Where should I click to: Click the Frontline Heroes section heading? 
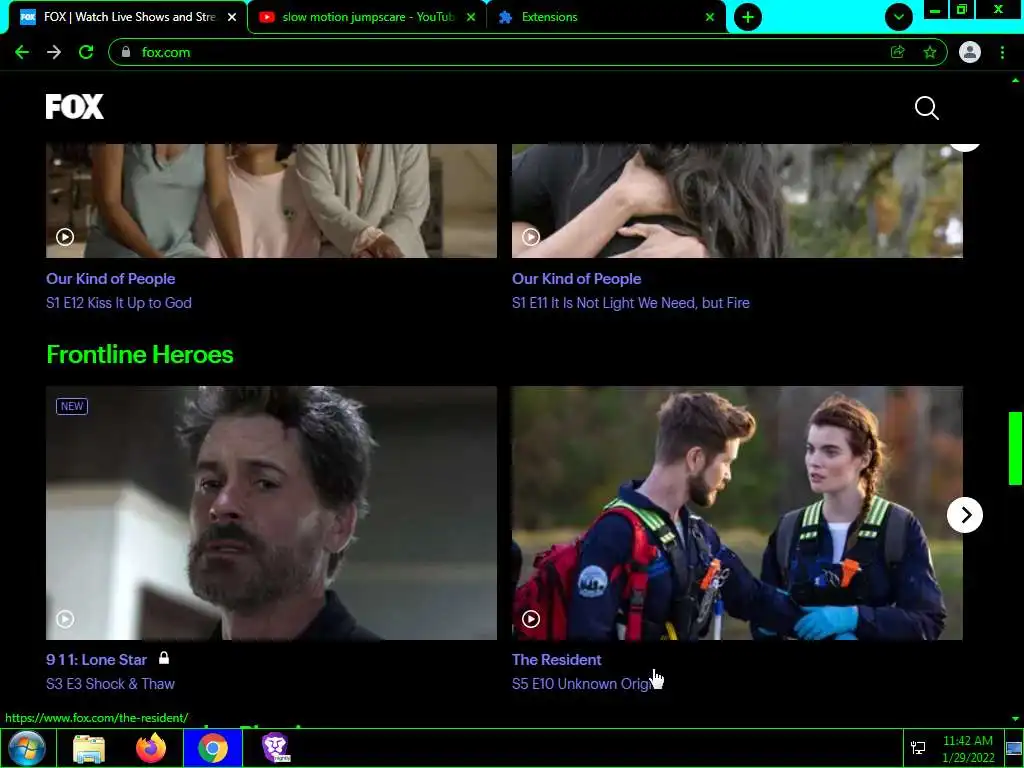(140, 355)
